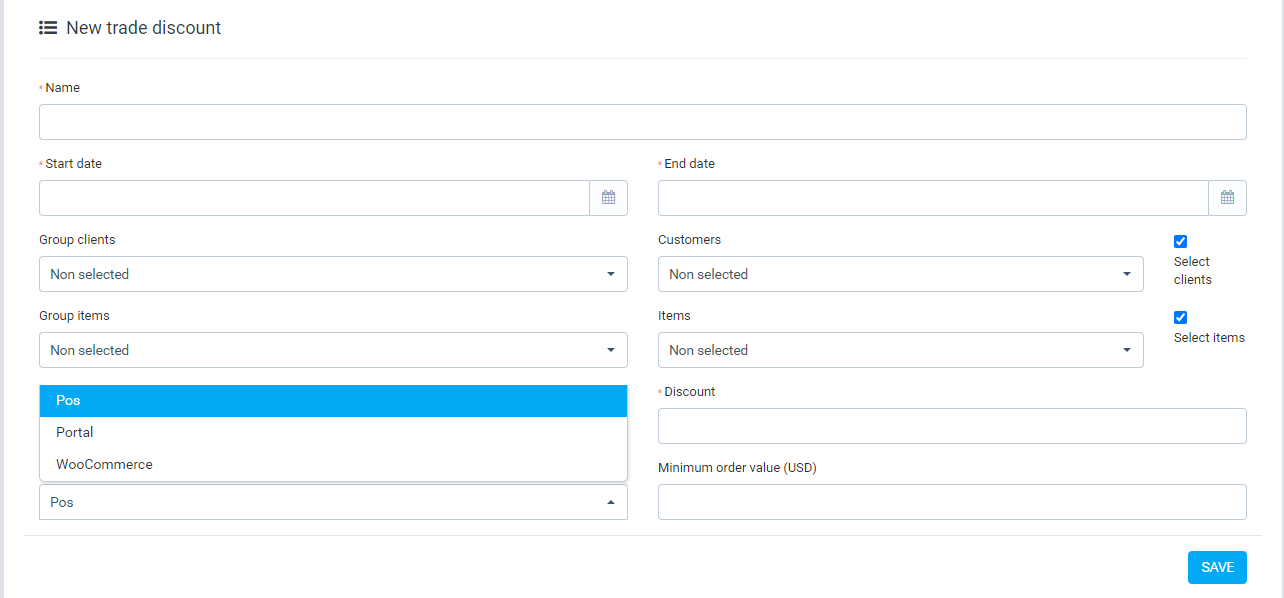Screen dimensions: 1284x598
Task: Click the SAVE button
Action: 1217,567
